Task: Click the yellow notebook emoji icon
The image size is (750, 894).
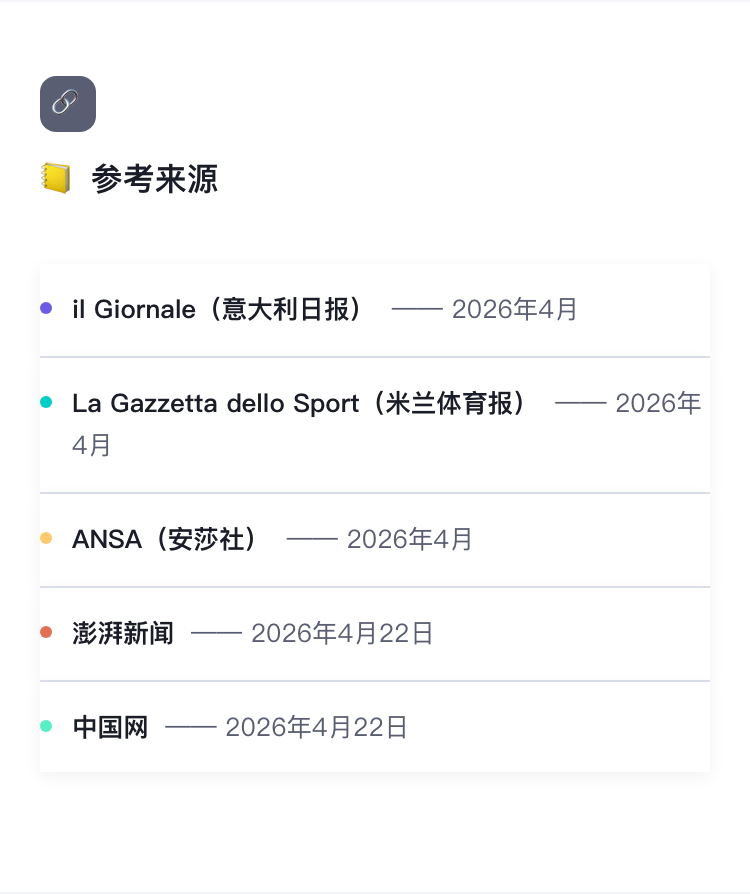Action: tap(56, 180)
